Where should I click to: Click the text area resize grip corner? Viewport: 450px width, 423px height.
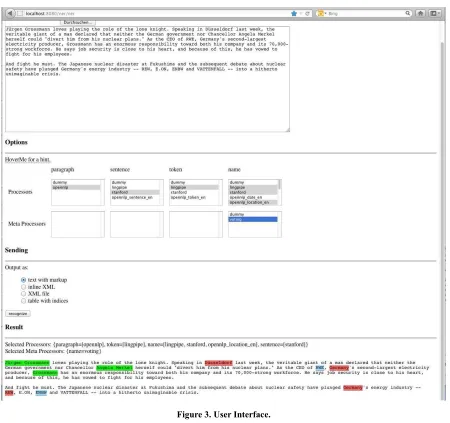coord(287,130)
